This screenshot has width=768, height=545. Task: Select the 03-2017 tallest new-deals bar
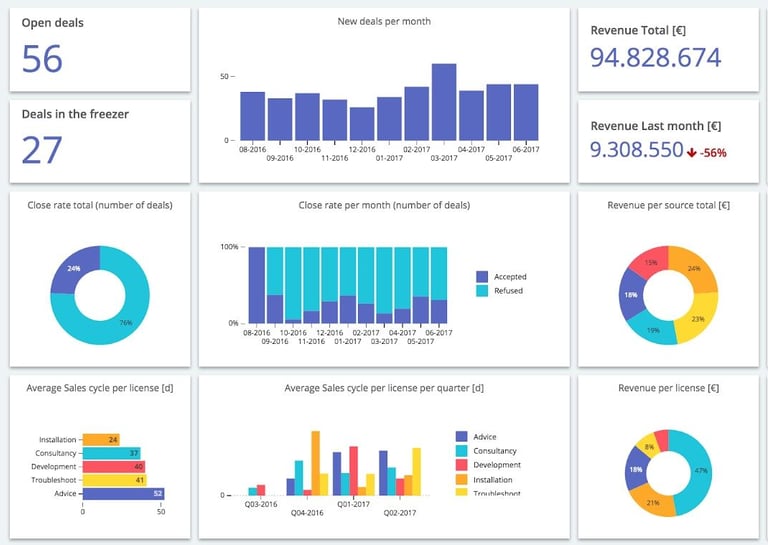pyautogui.click(x=444, y=102)
